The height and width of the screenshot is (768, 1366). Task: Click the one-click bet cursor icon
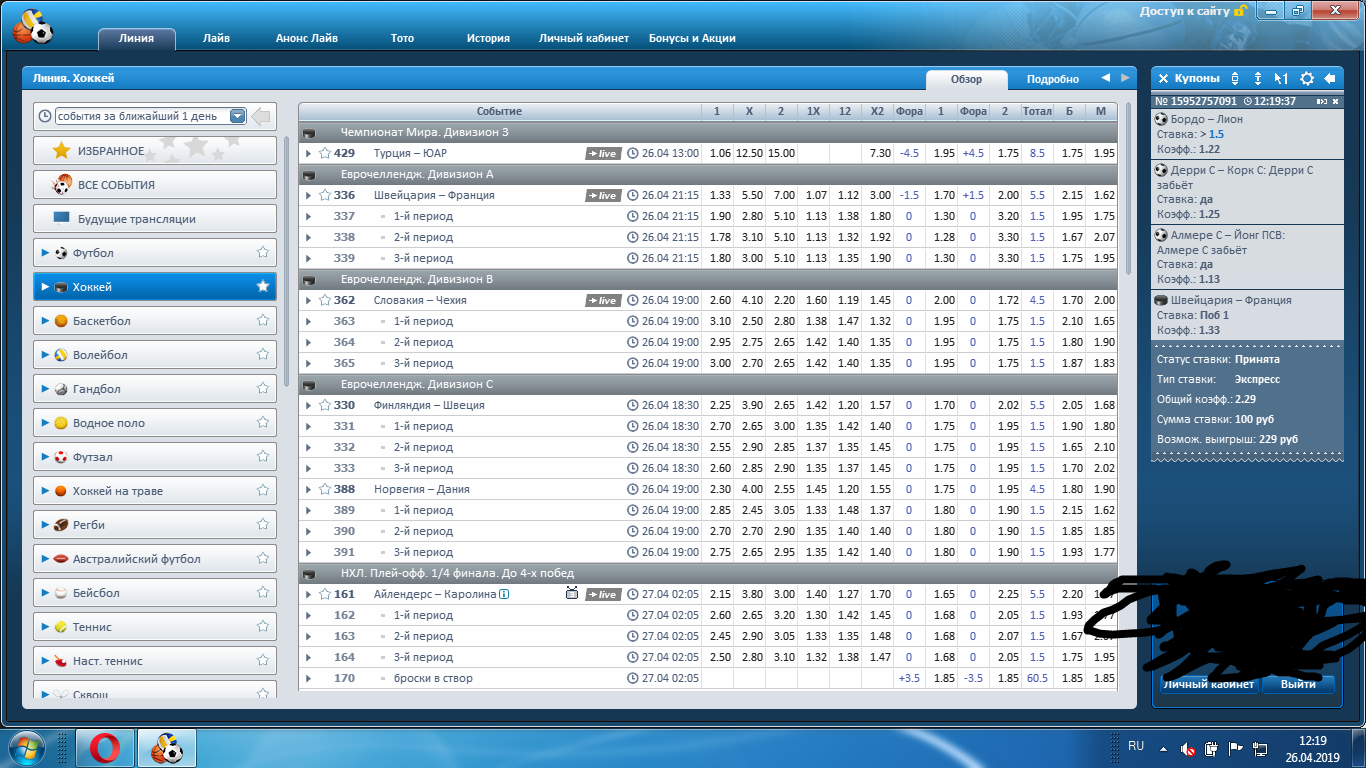pyautogui.click(x=1281, y=78)
